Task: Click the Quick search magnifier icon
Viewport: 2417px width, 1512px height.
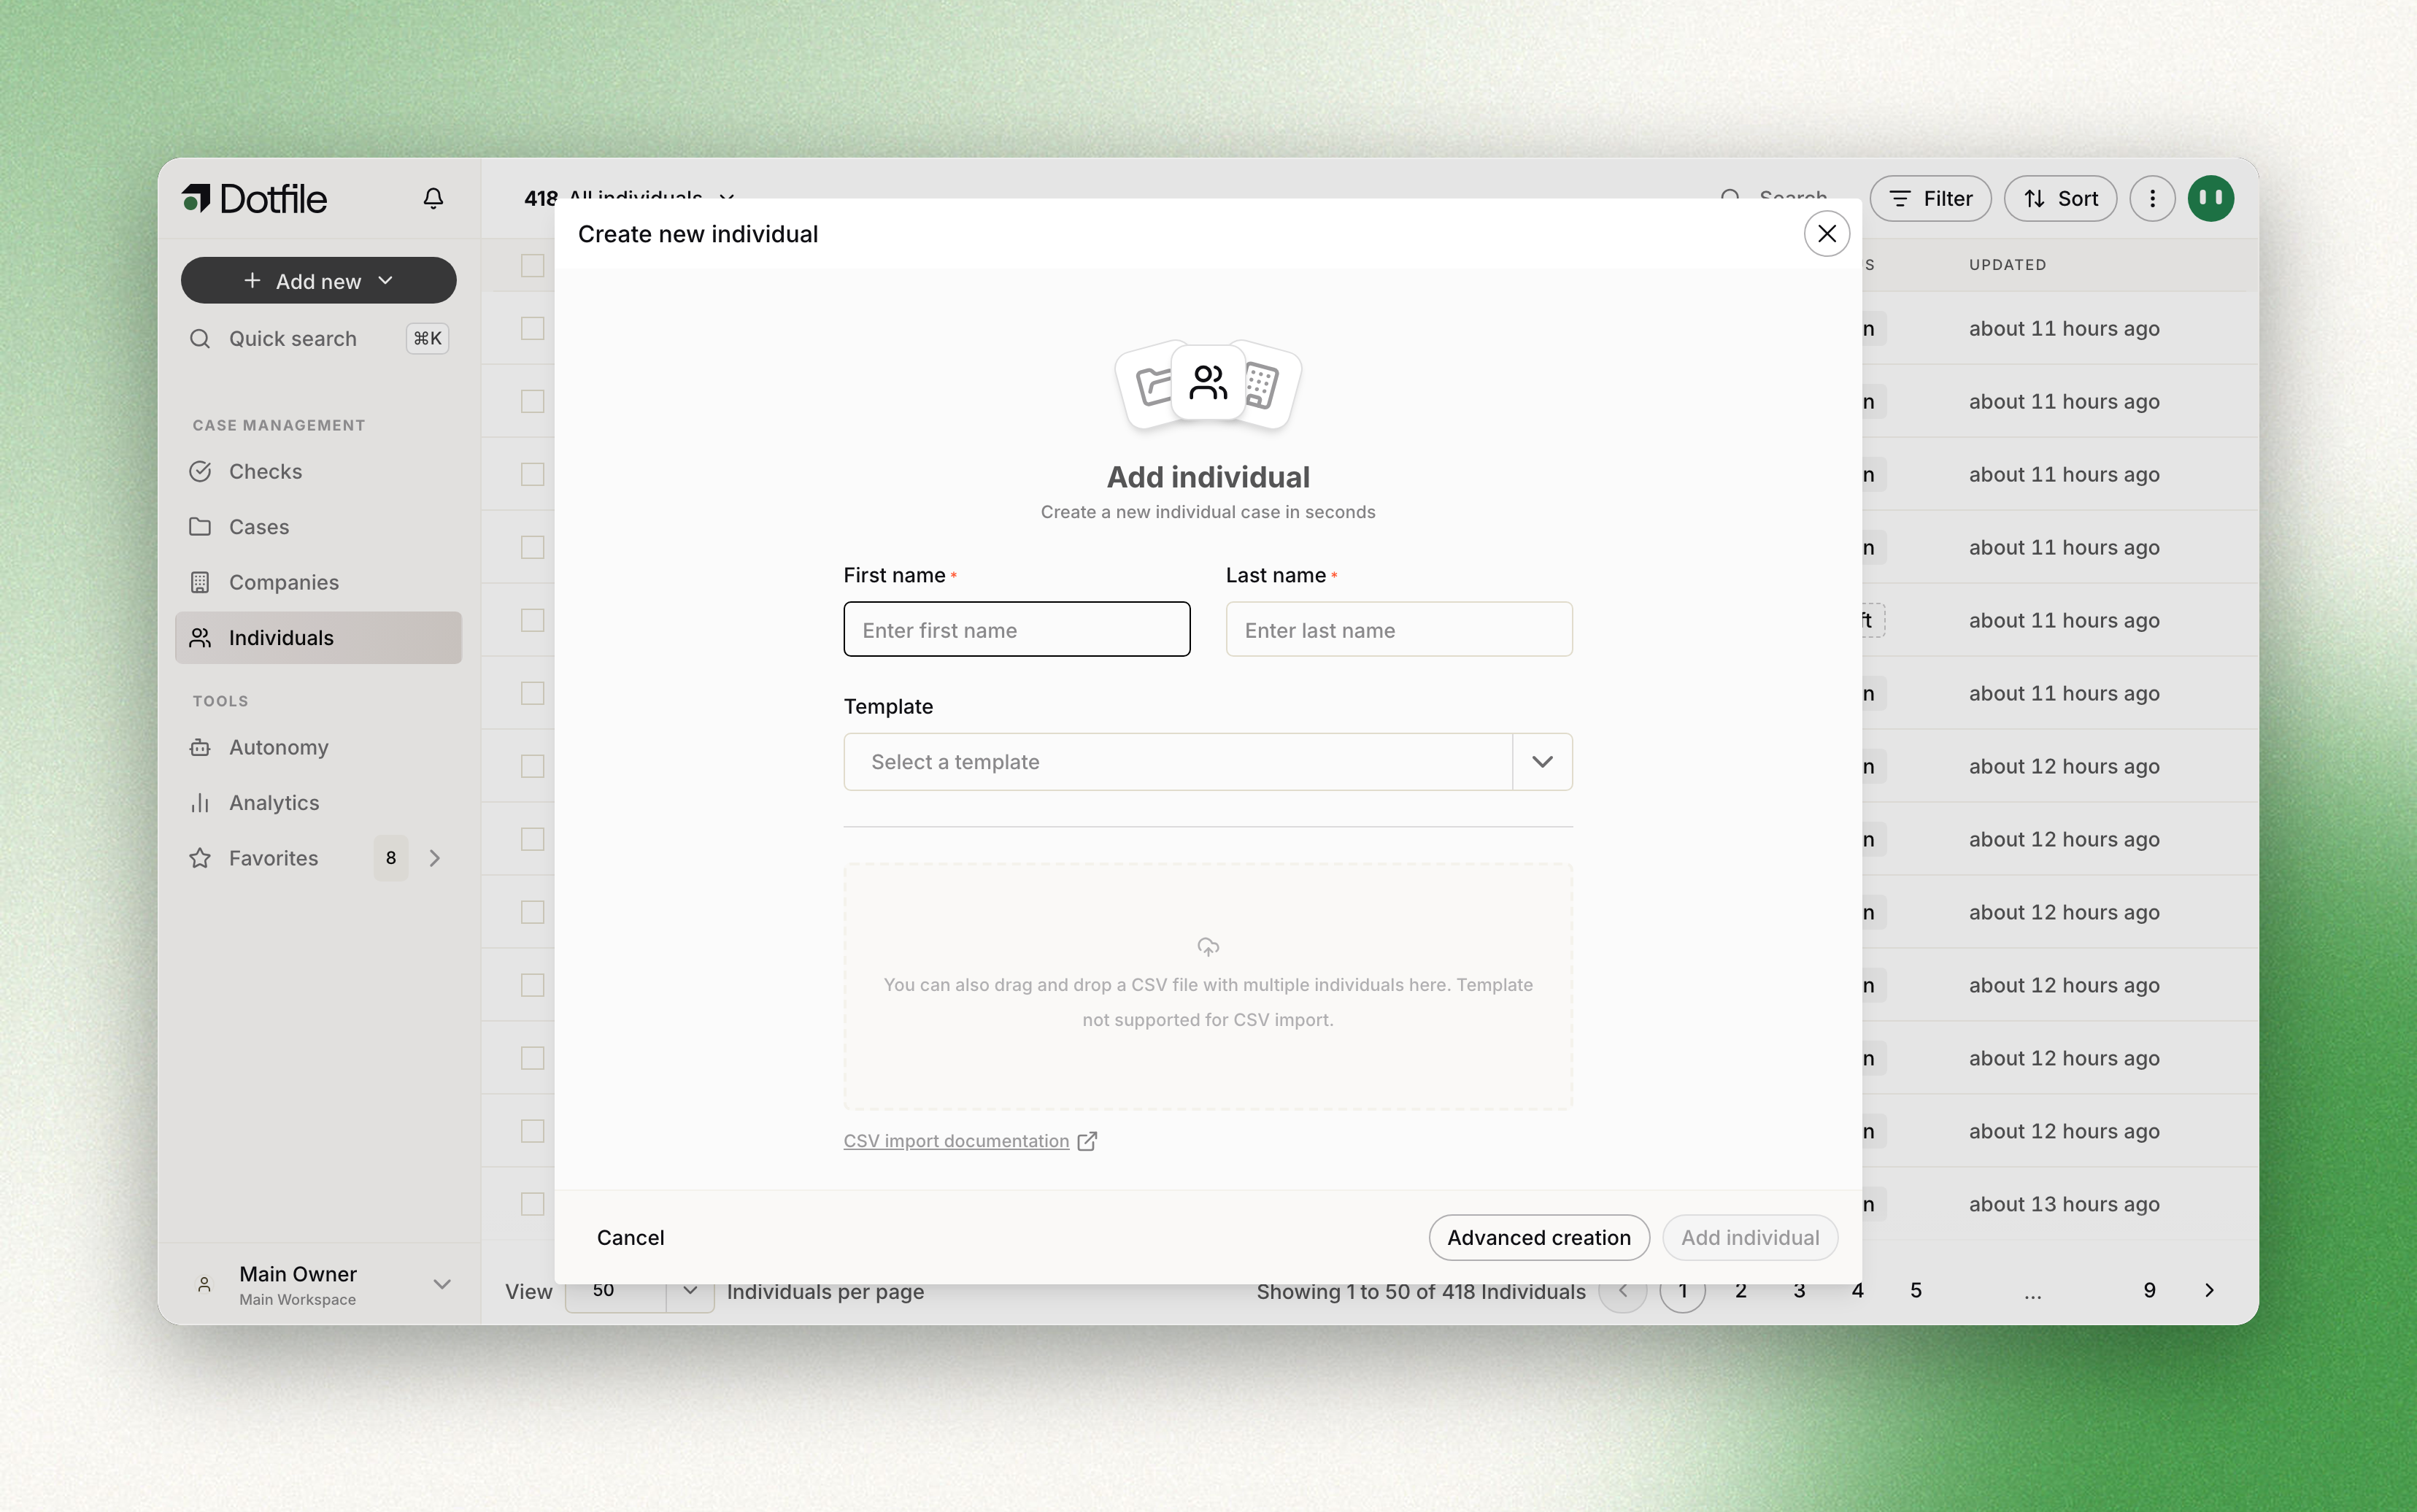Action: tap(200, 338)
